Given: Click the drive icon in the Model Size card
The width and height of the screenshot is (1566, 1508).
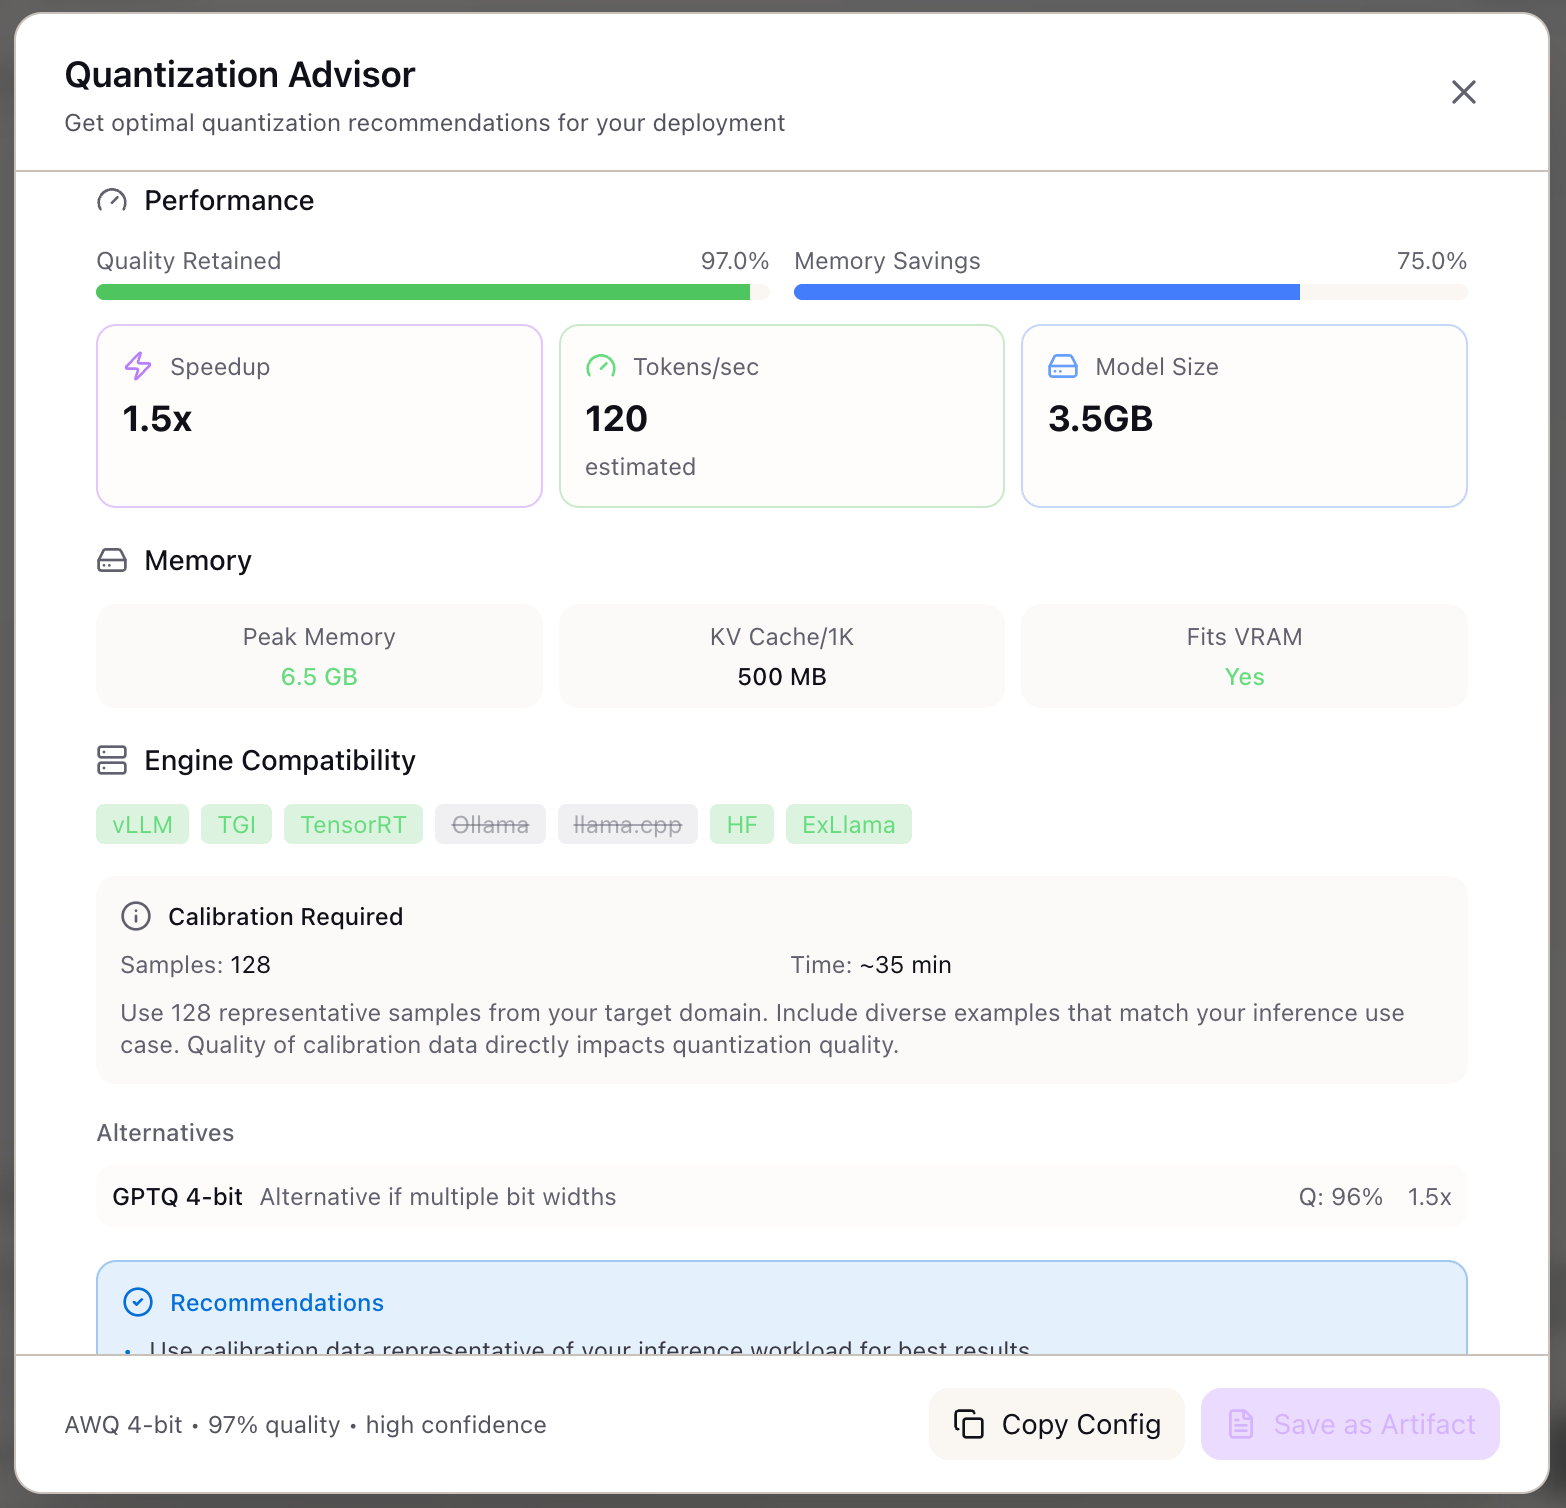Looking at the screenshot, I should (1063, 366).
